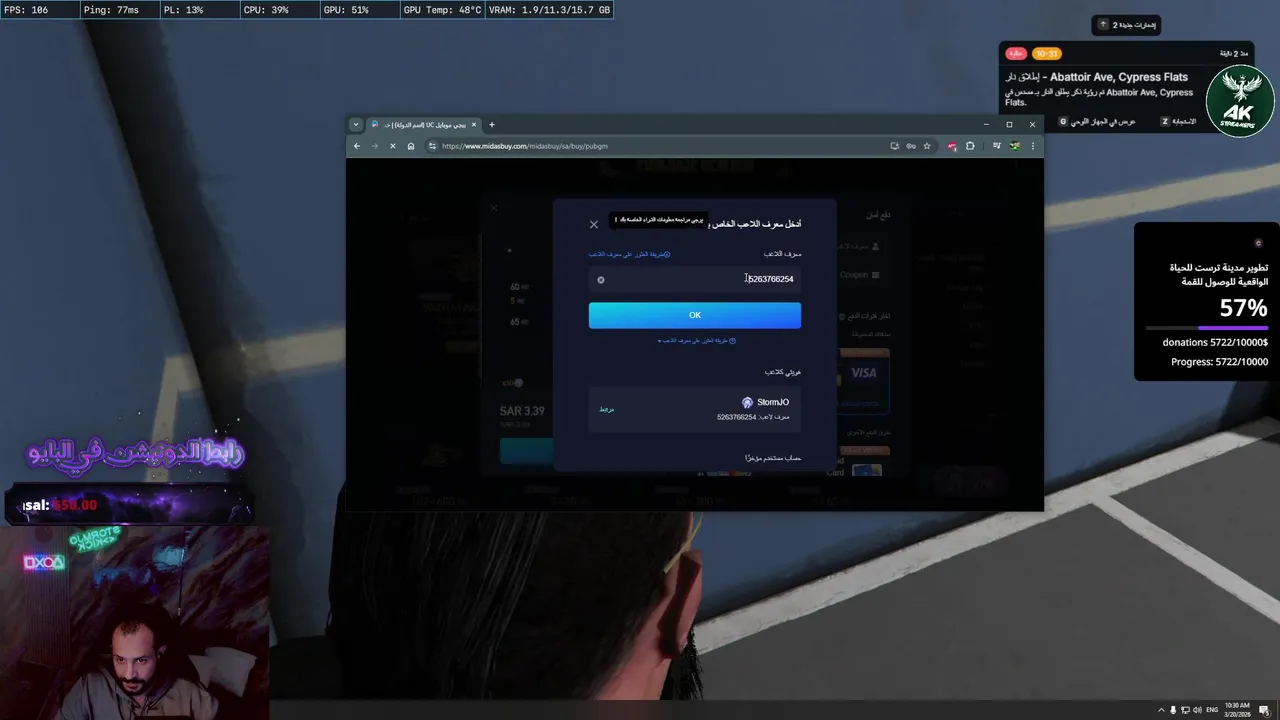The height and width of the screenshot is (720, 1280).
Task: Click the player ID input field
Action: pos(695,279)
